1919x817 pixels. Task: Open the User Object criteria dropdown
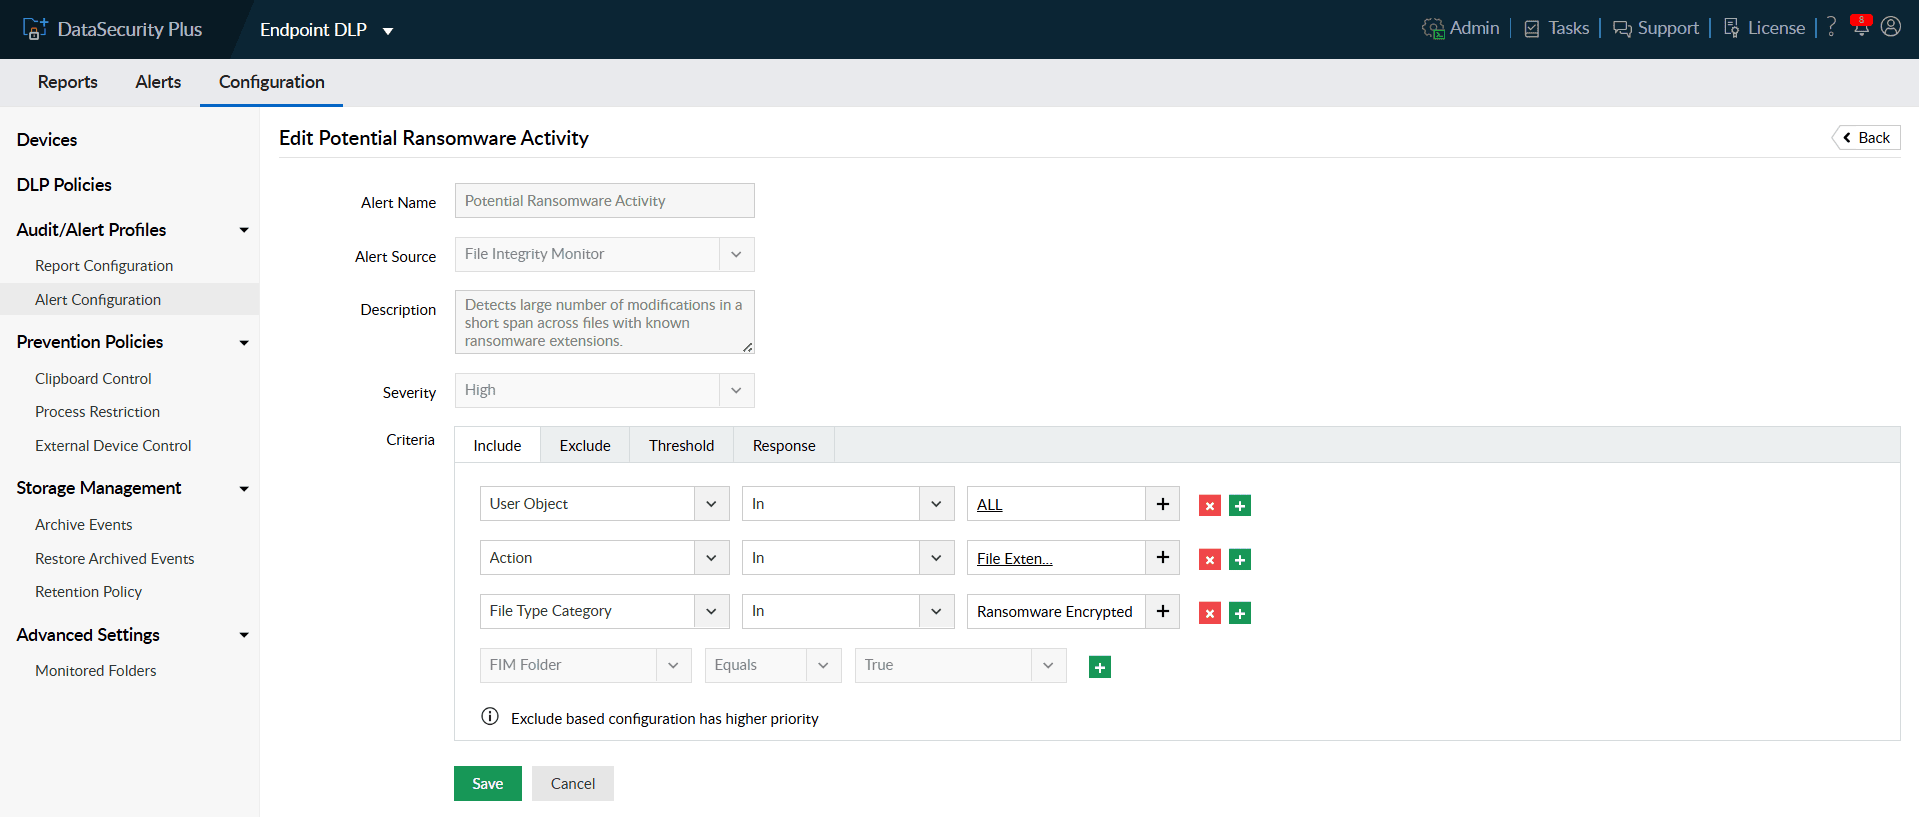click(x=604, y=504)
